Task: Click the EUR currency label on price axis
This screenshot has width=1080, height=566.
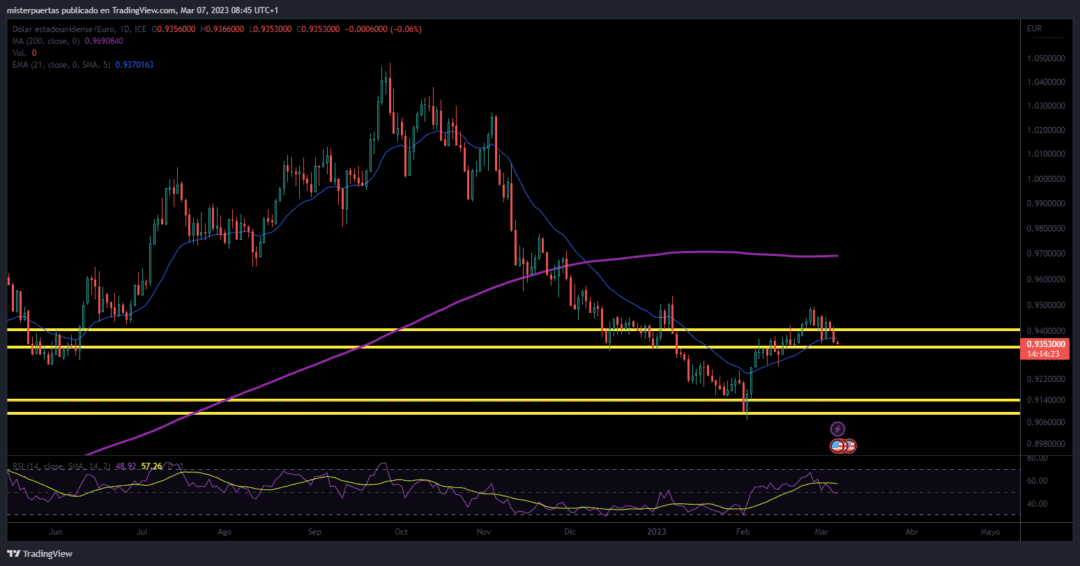Action: [1034, 29]
